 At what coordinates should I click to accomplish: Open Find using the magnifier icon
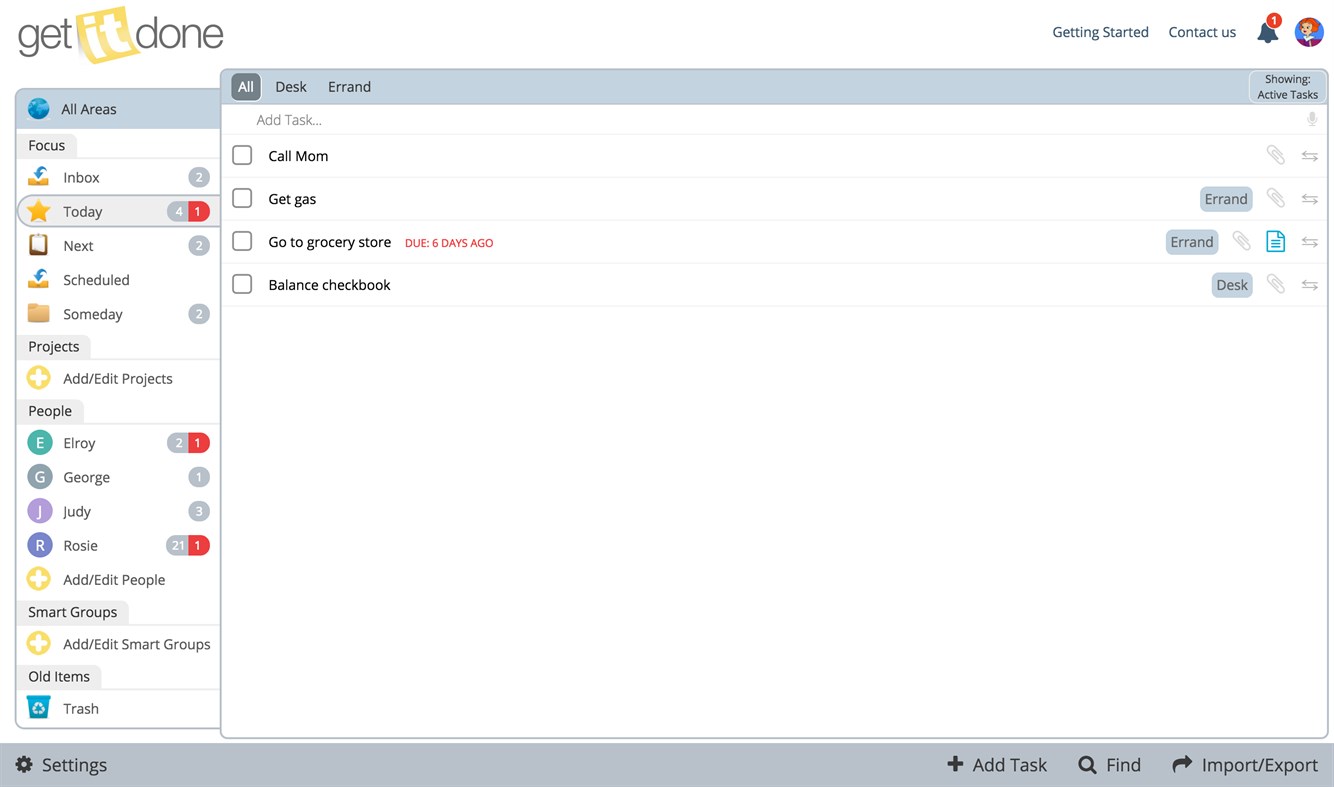pyautogui.click(x=1086, y=764)
